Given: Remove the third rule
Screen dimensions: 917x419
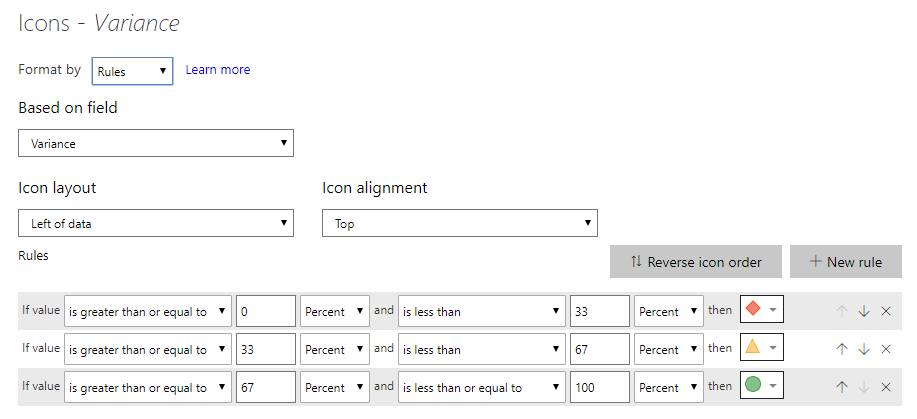Looking at the screenshot, I should pos(886,387).
